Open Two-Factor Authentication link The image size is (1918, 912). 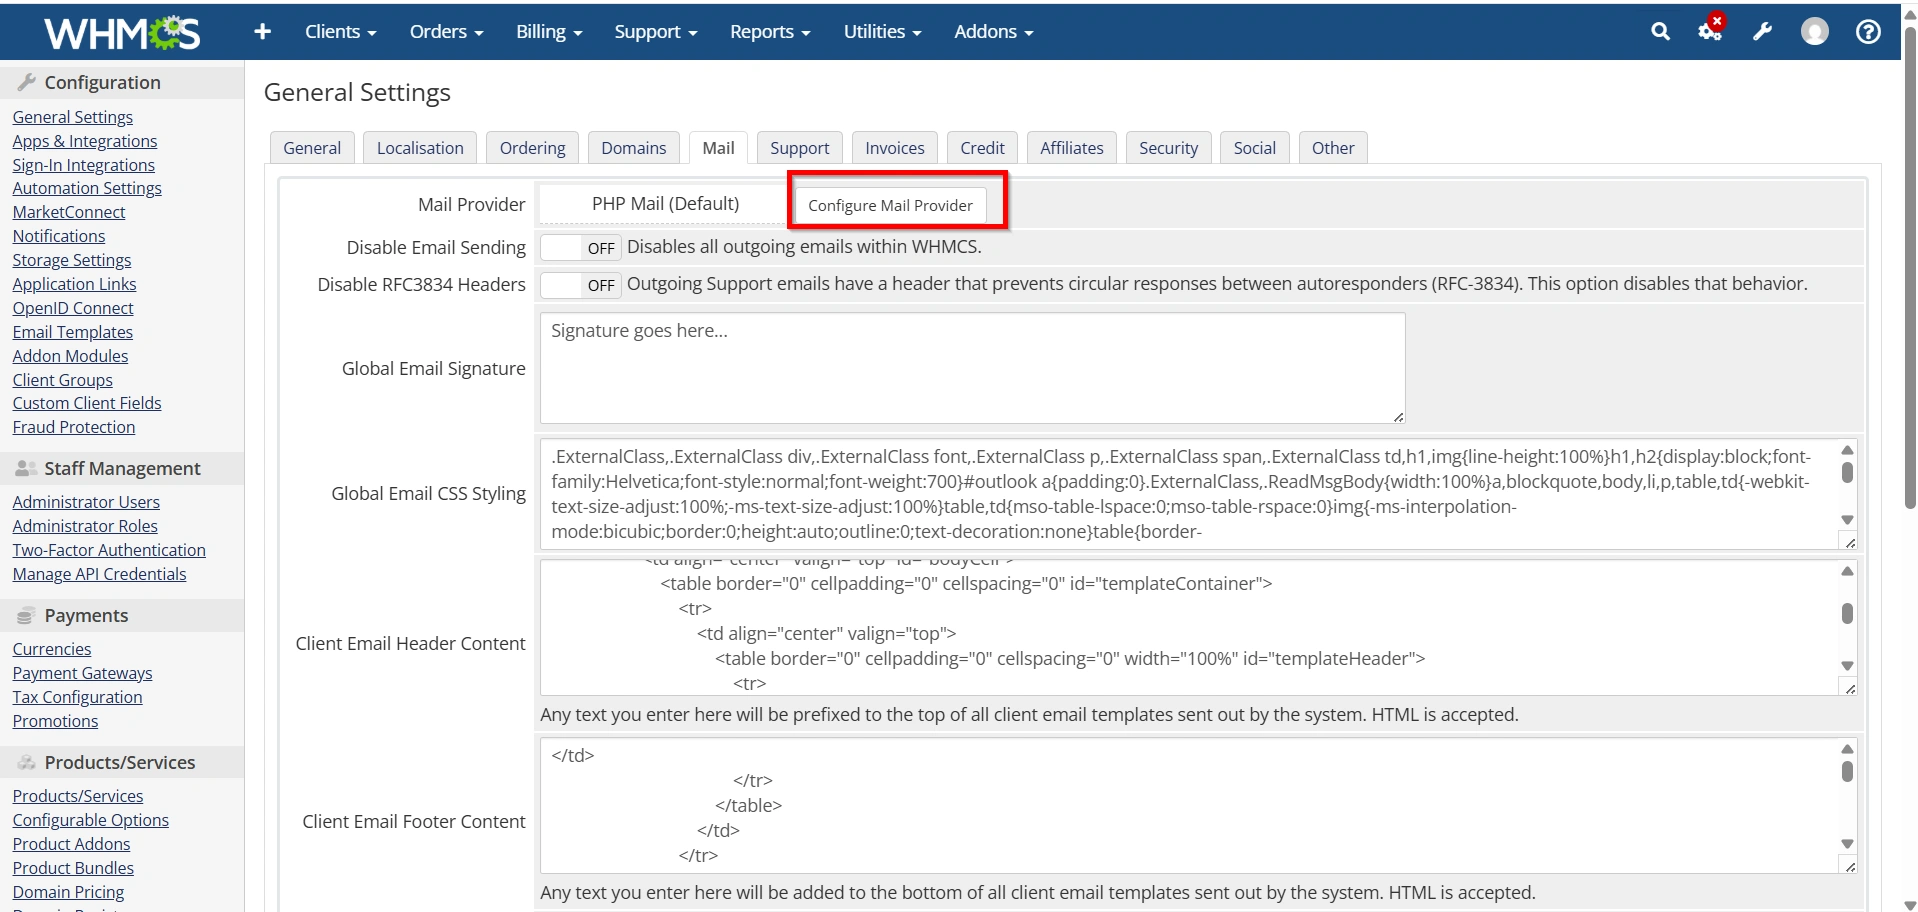pyautogui.click(x=109, y=550)
